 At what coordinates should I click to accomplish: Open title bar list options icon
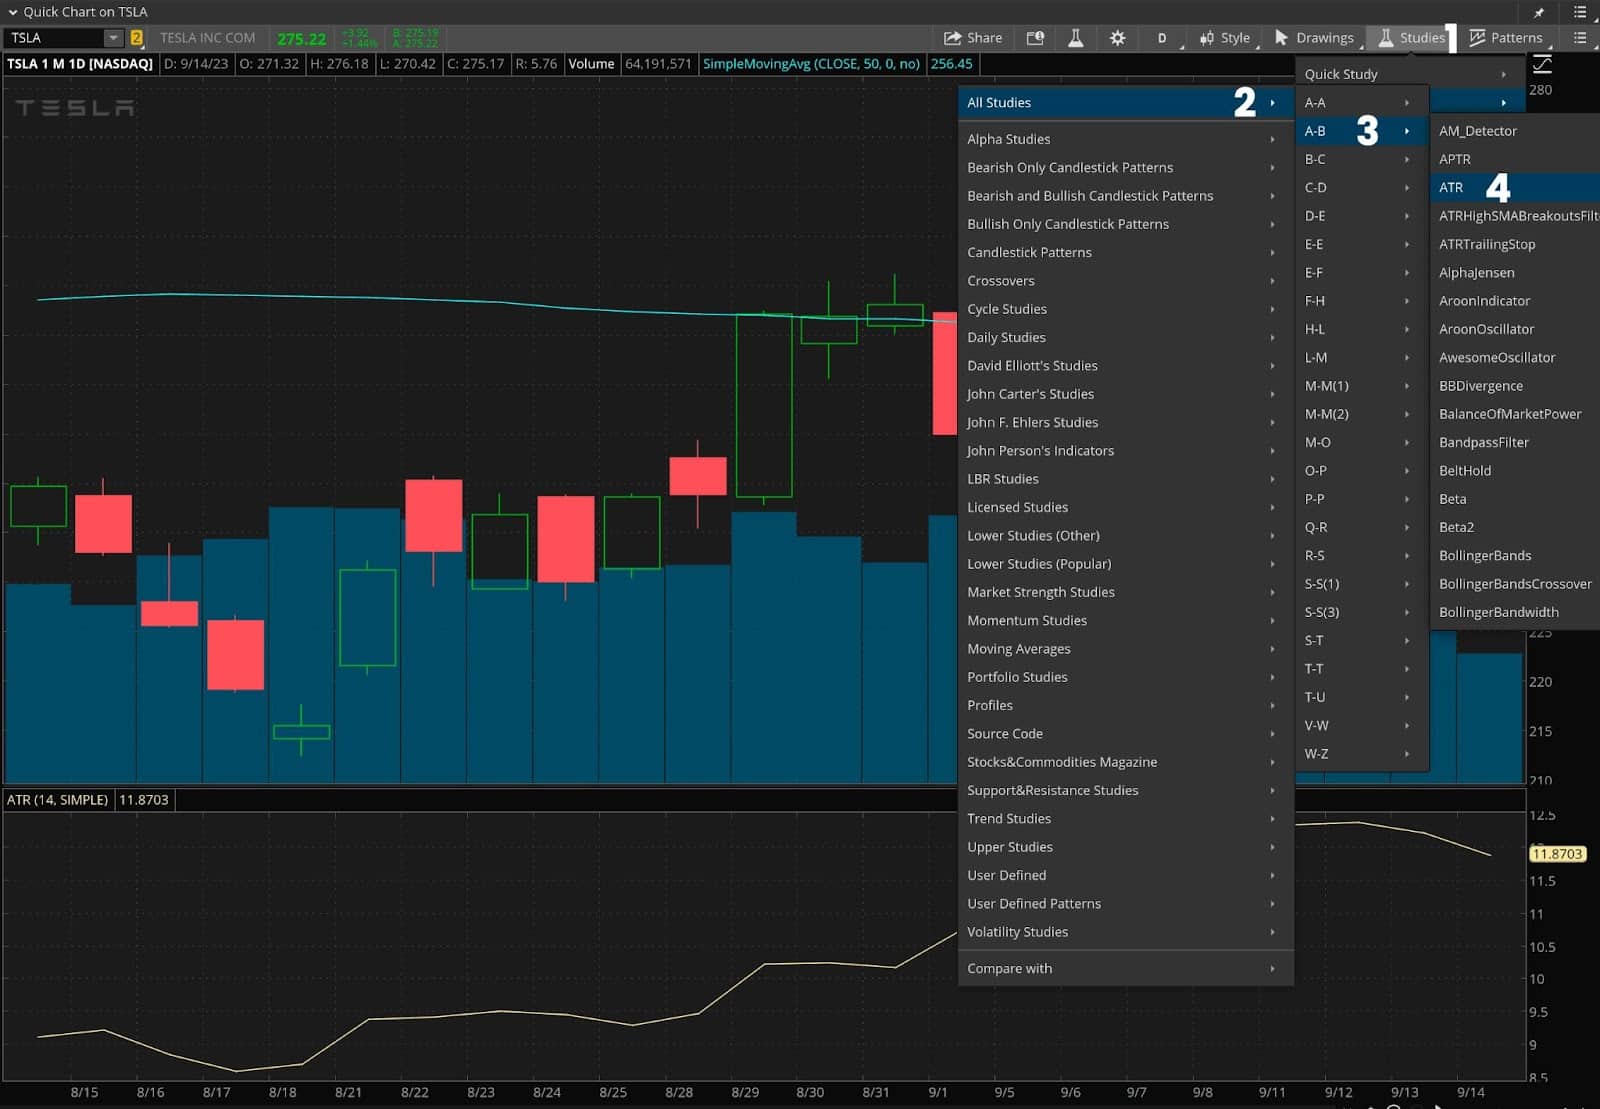pos(1580,12)
